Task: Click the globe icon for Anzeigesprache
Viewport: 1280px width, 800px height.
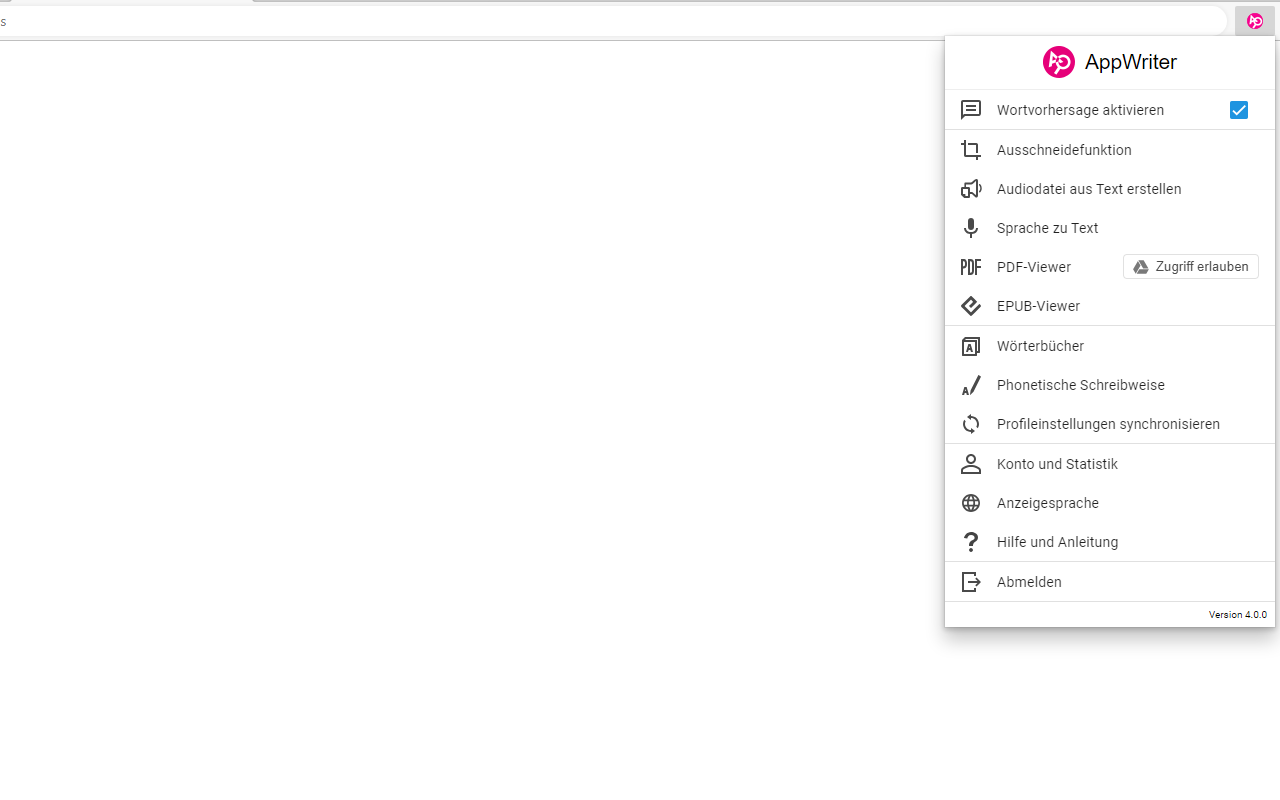Action: [971, 503]
